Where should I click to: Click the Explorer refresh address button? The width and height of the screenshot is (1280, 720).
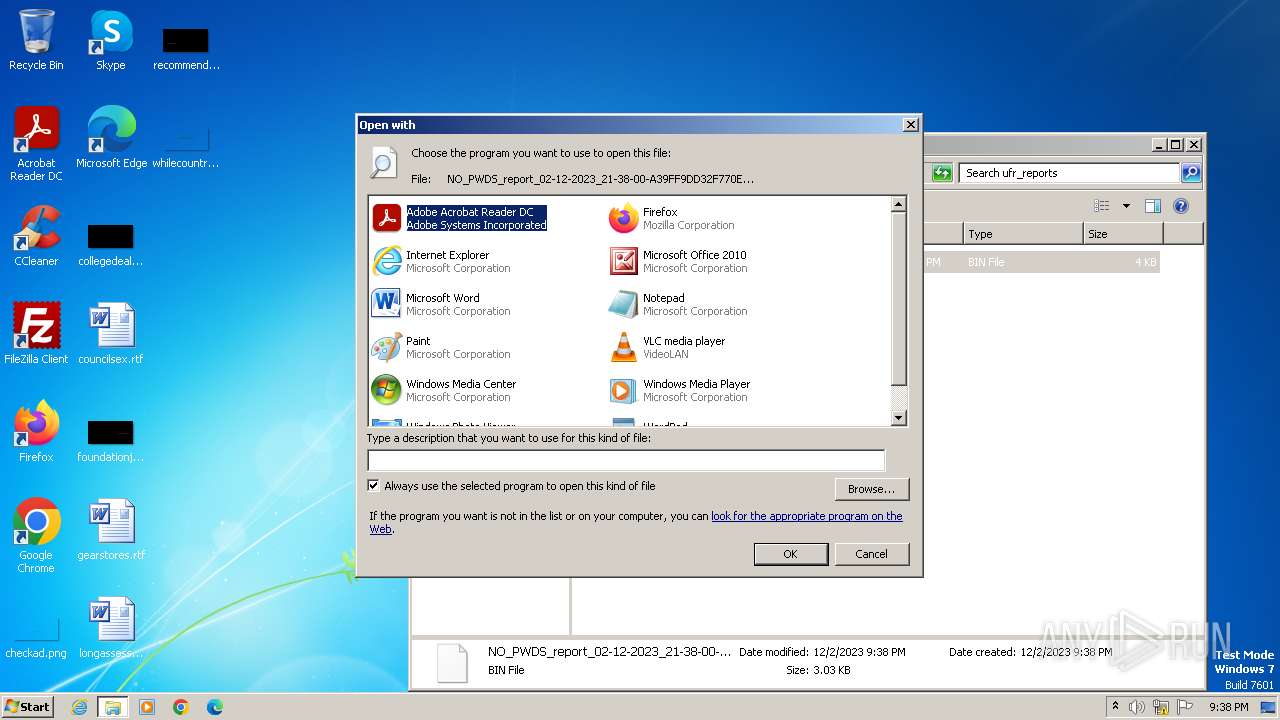(x=942, y=173)
